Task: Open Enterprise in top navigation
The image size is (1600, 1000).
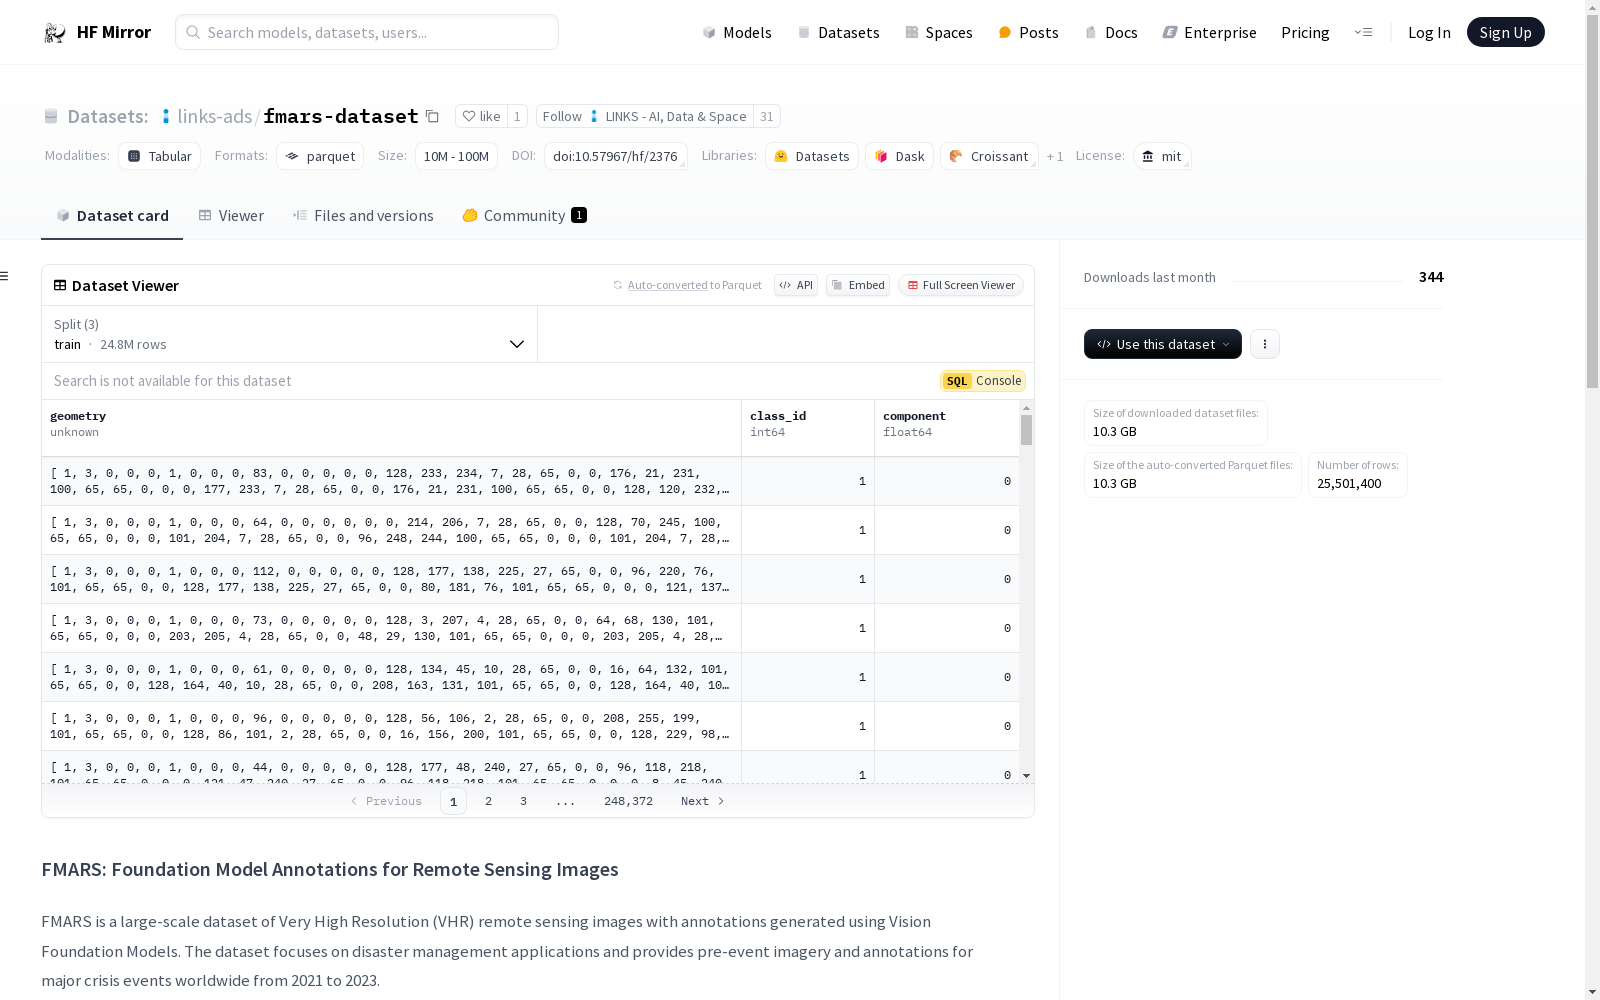Action: tap(1209, 33)
